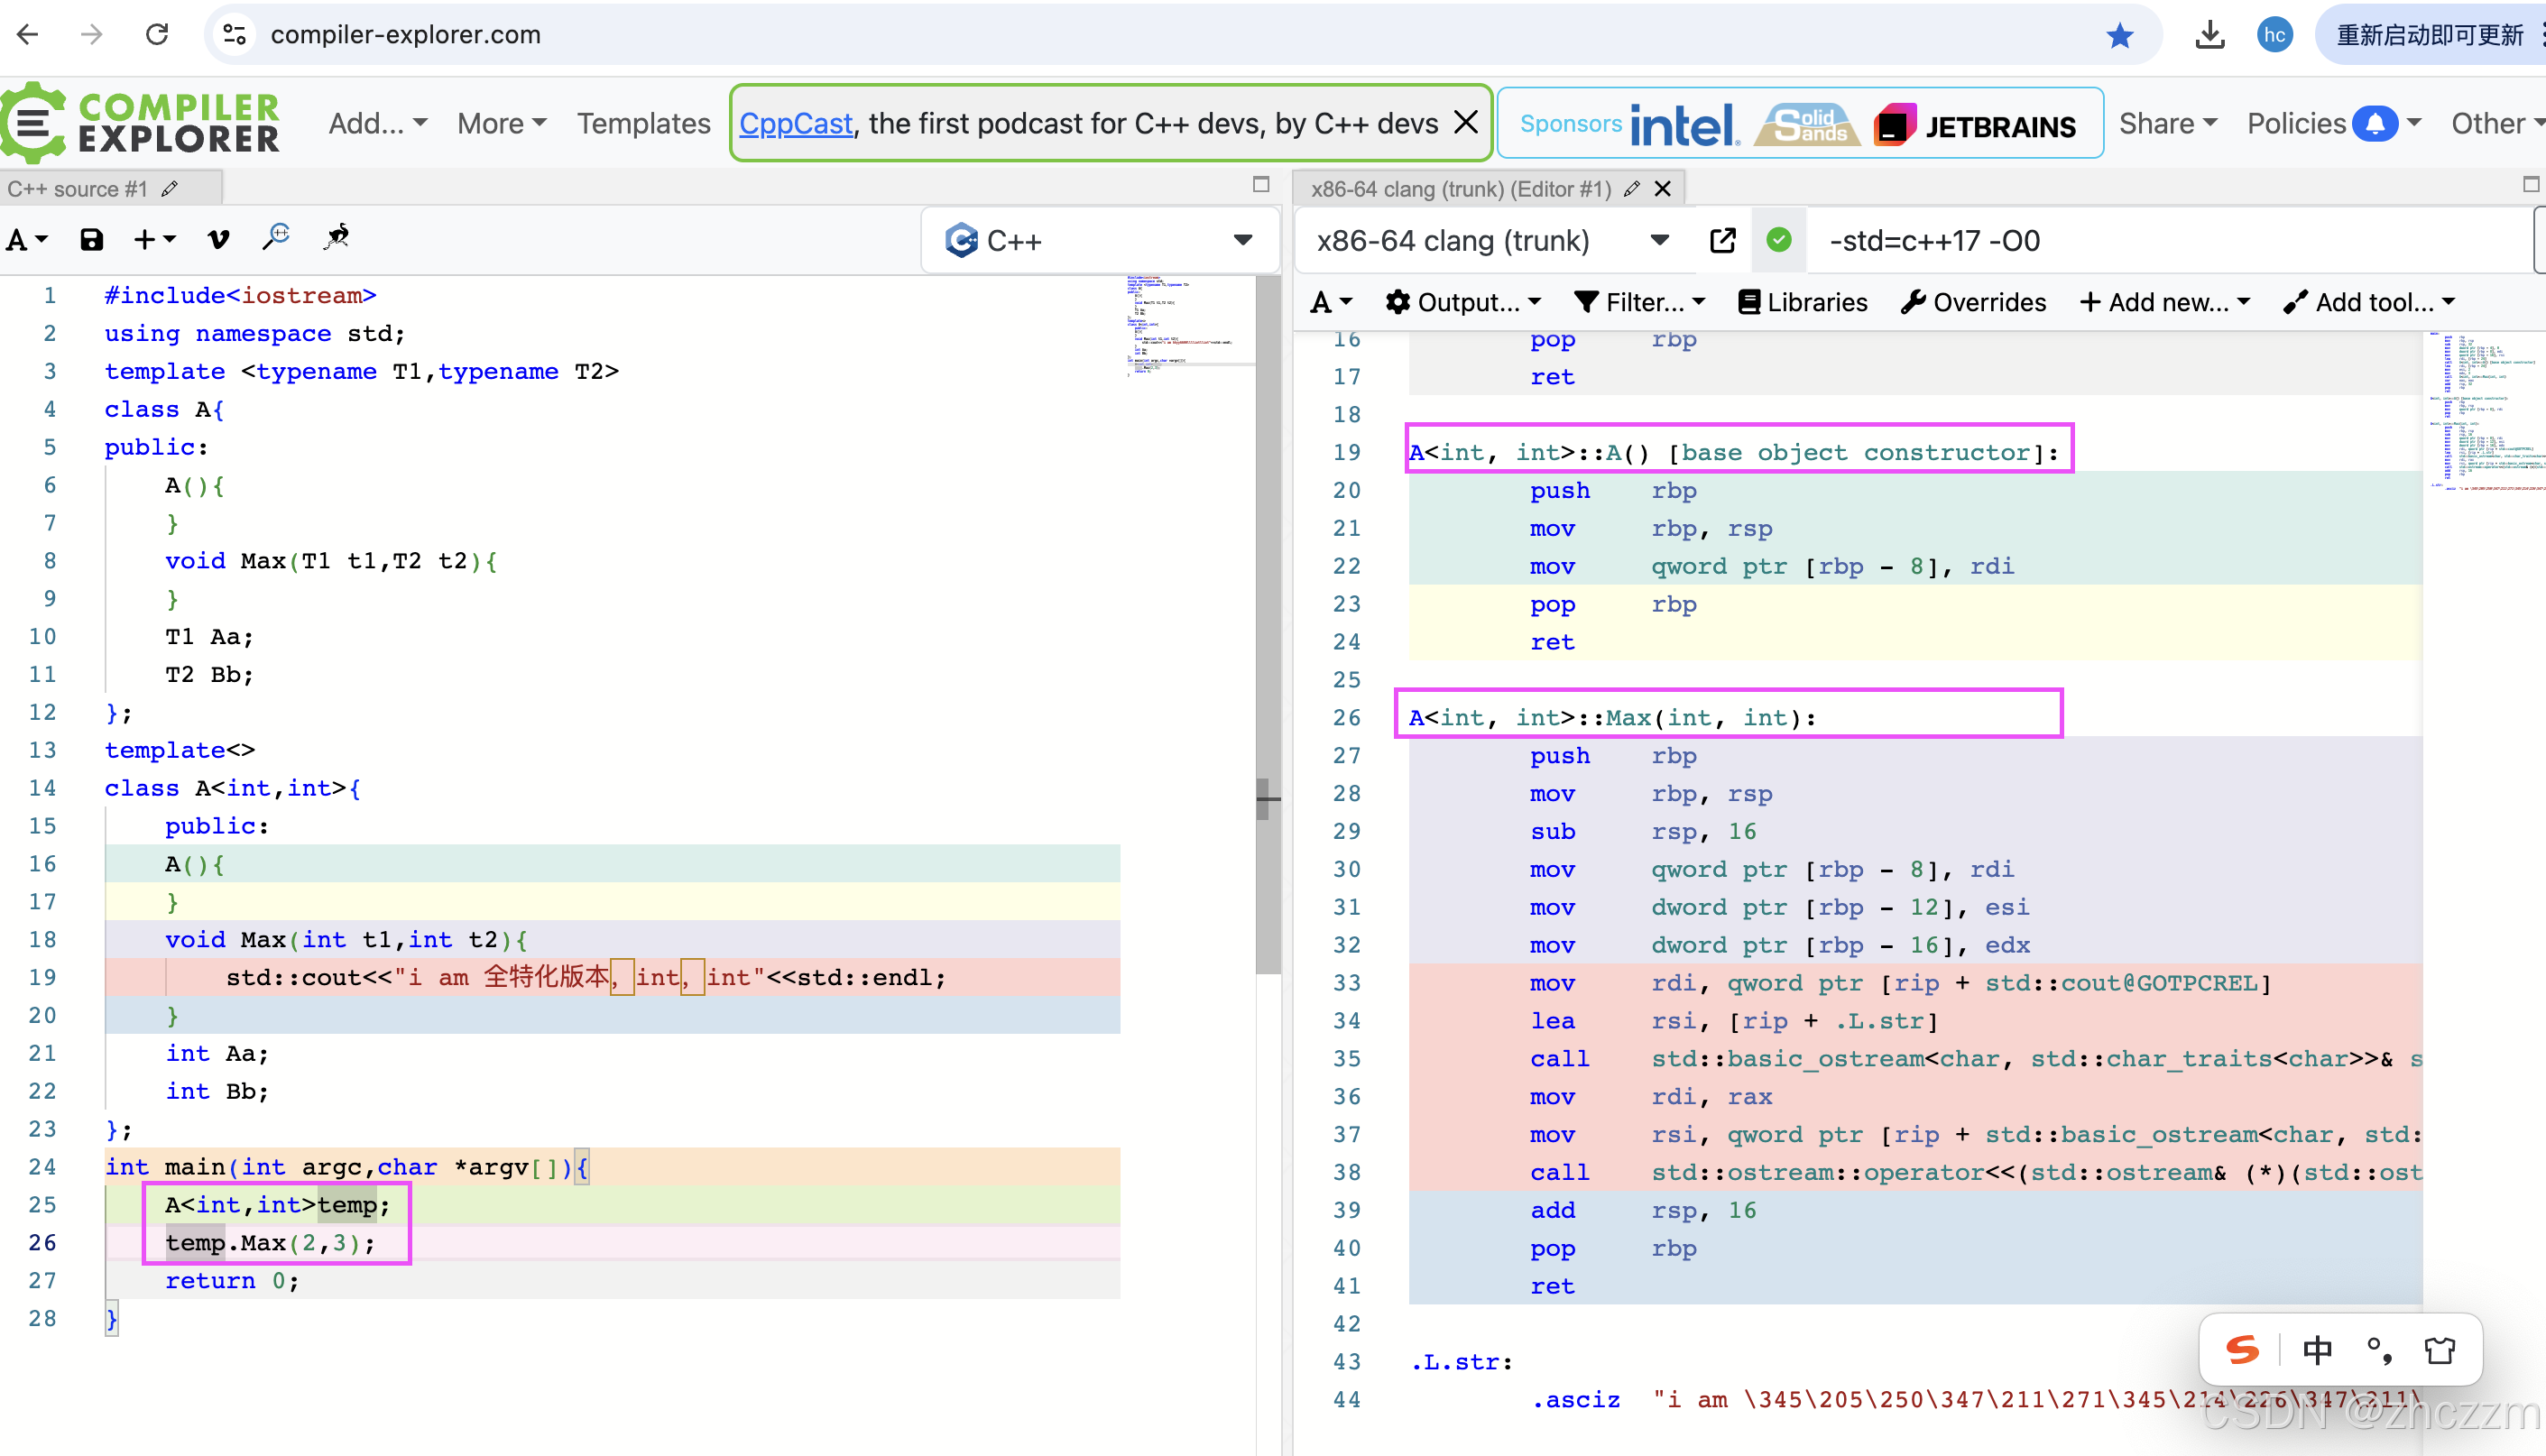
Task: Maximize the C++ source pane
Action: click(1261, 185)
